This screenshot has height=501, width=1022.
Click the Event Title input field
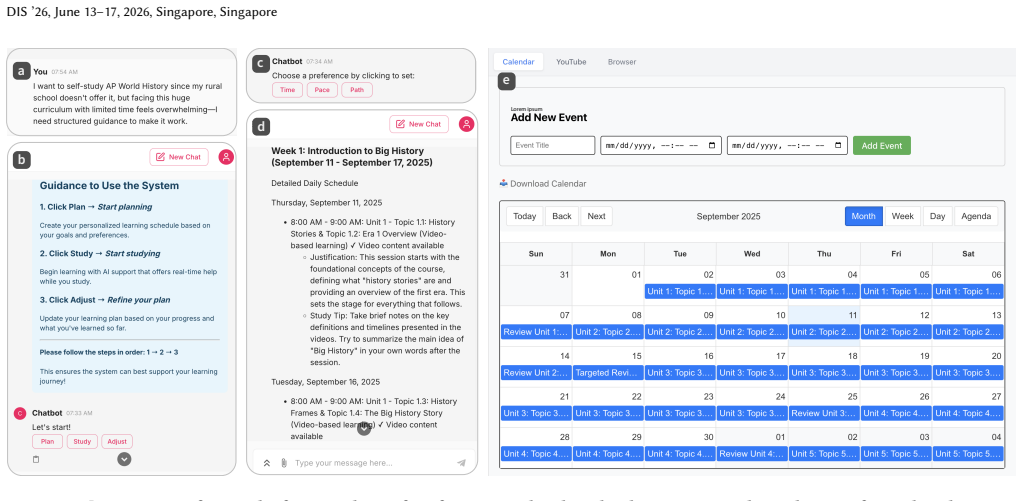(x=553, y=145)
